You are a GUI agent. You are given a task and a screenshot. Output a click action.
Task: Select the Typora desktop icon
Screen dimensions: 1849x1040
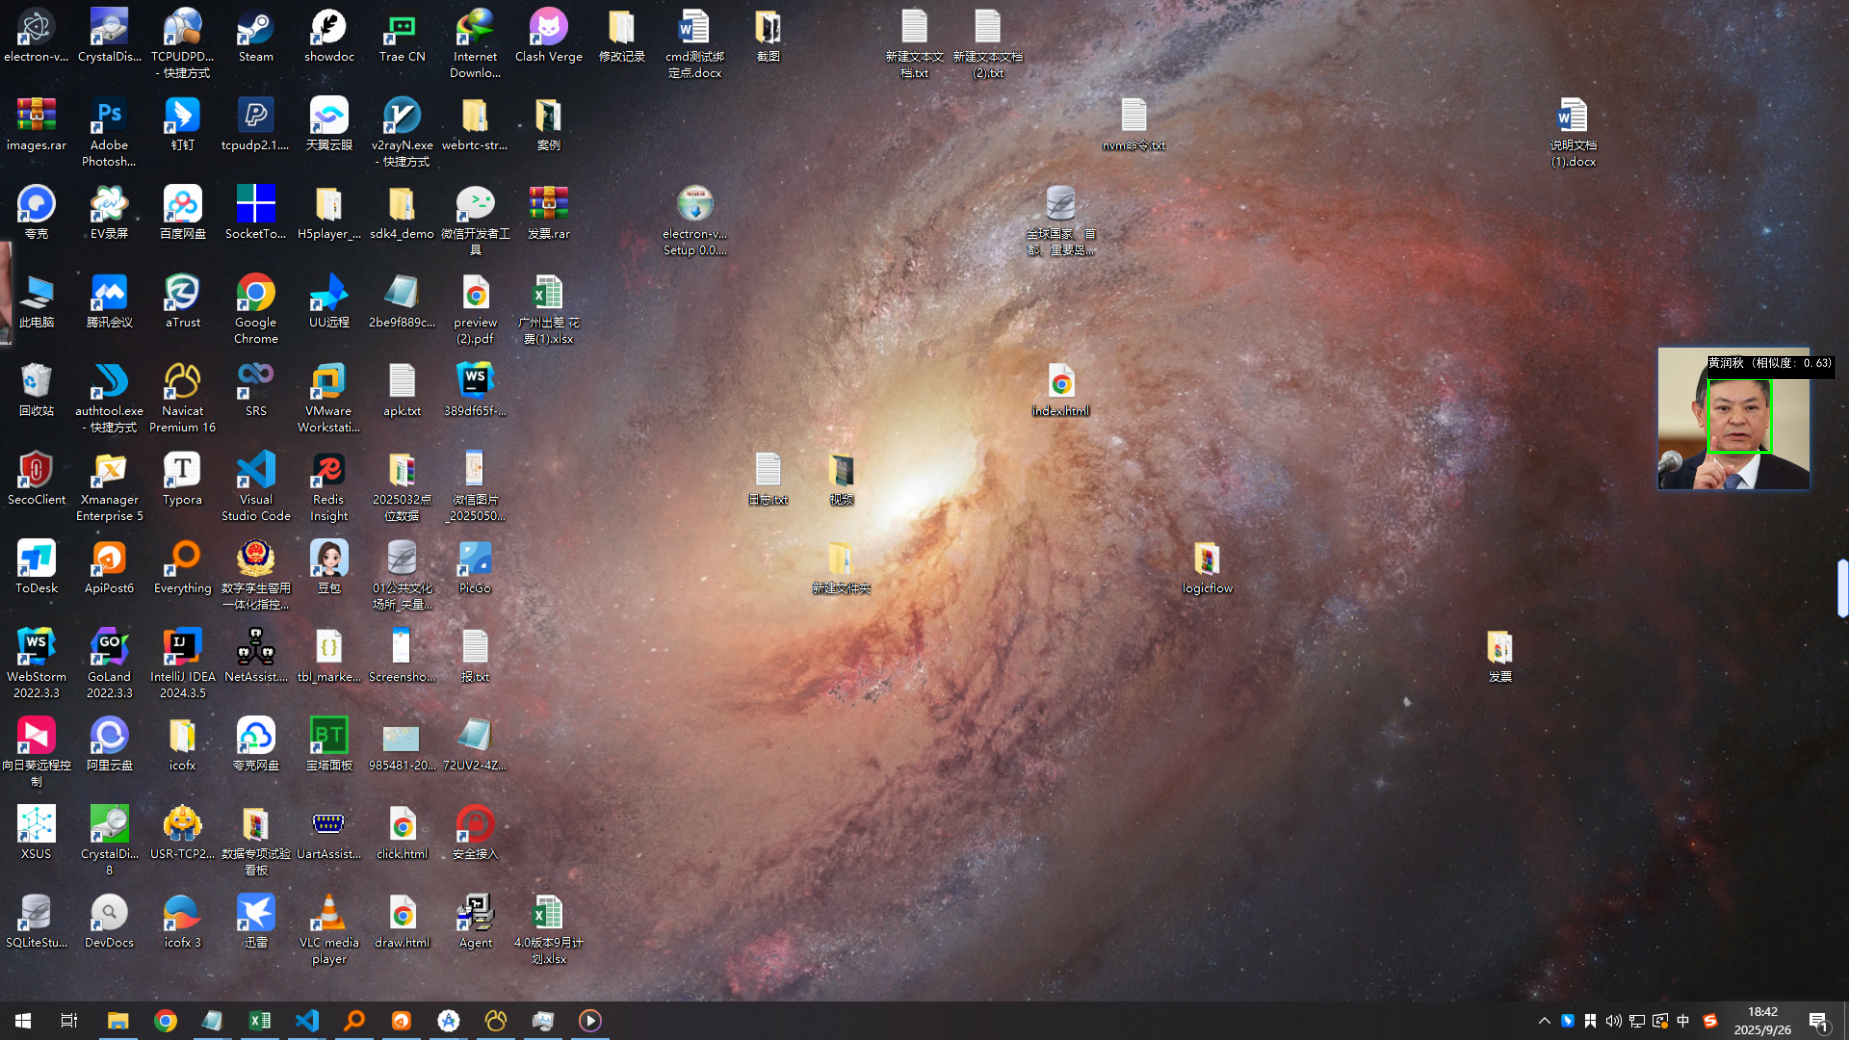pyautogui.click(x=182, y=477)
